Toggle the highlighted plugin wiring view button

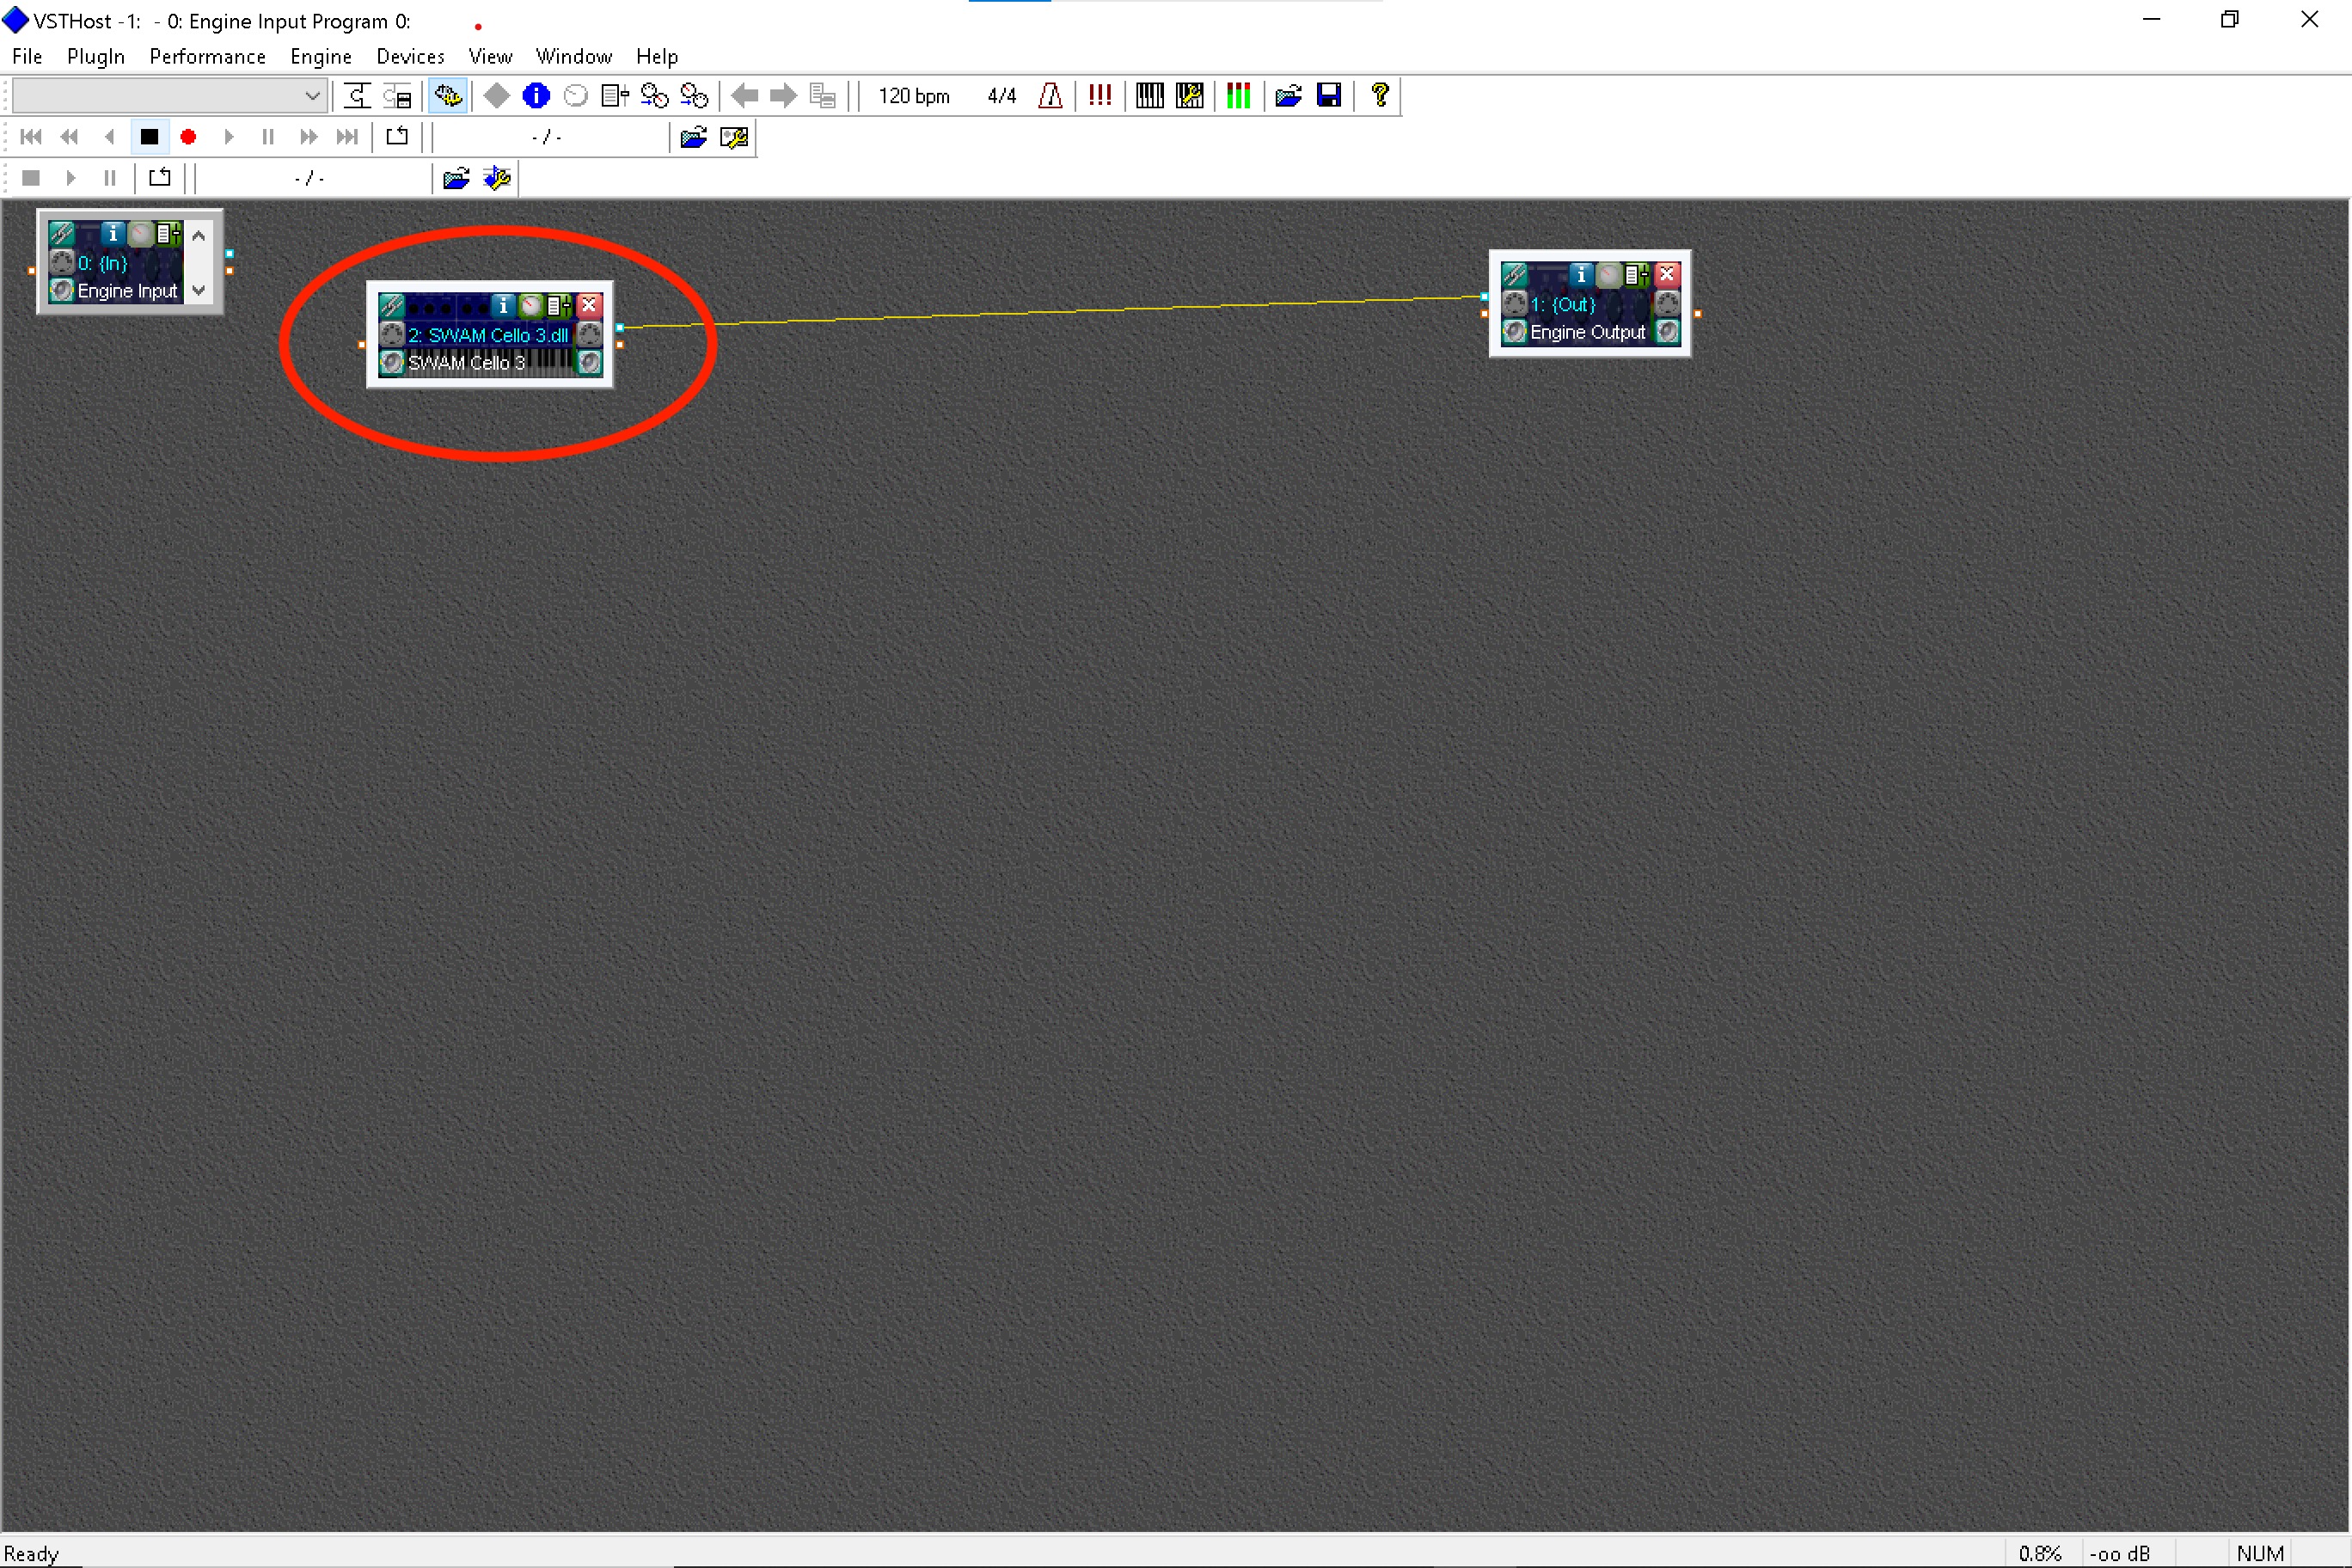coord(447,96)
